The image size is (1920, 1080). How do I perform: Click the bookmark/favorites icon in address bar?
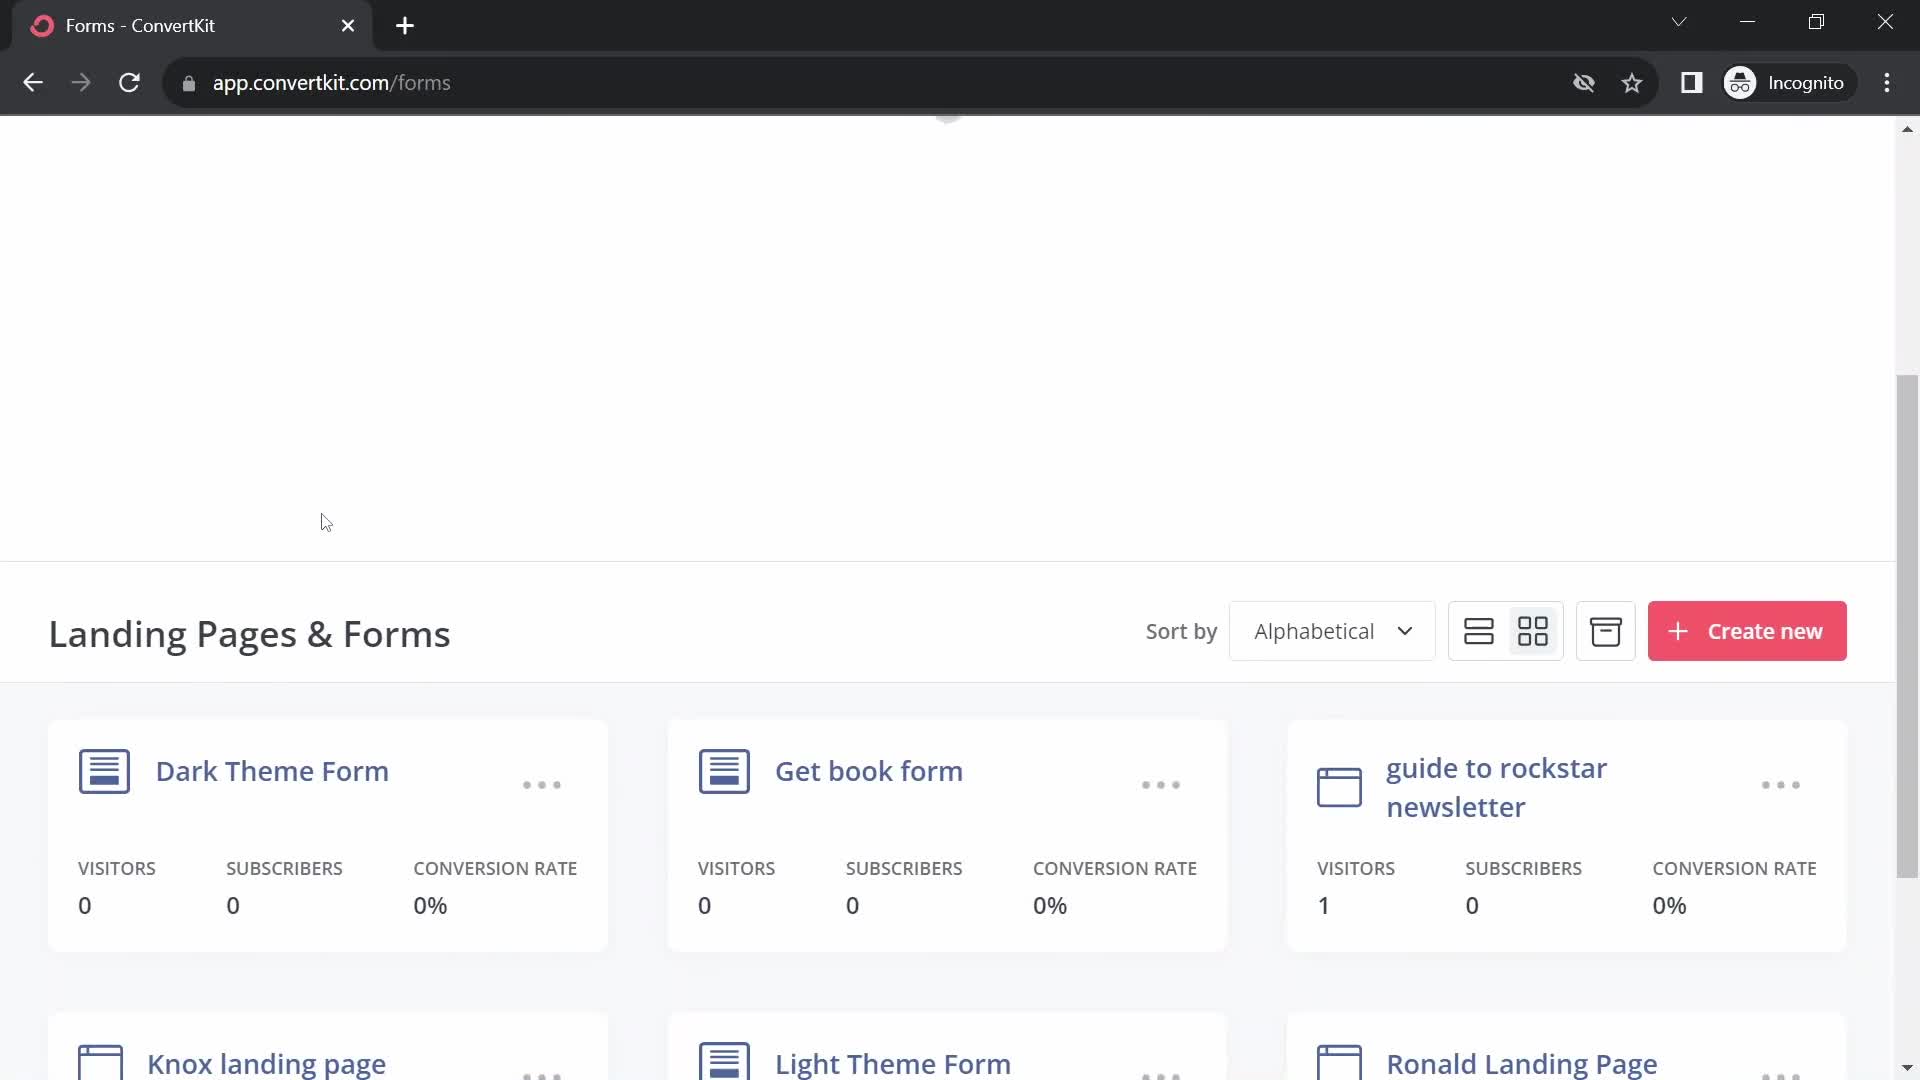tap(1631, 83)
